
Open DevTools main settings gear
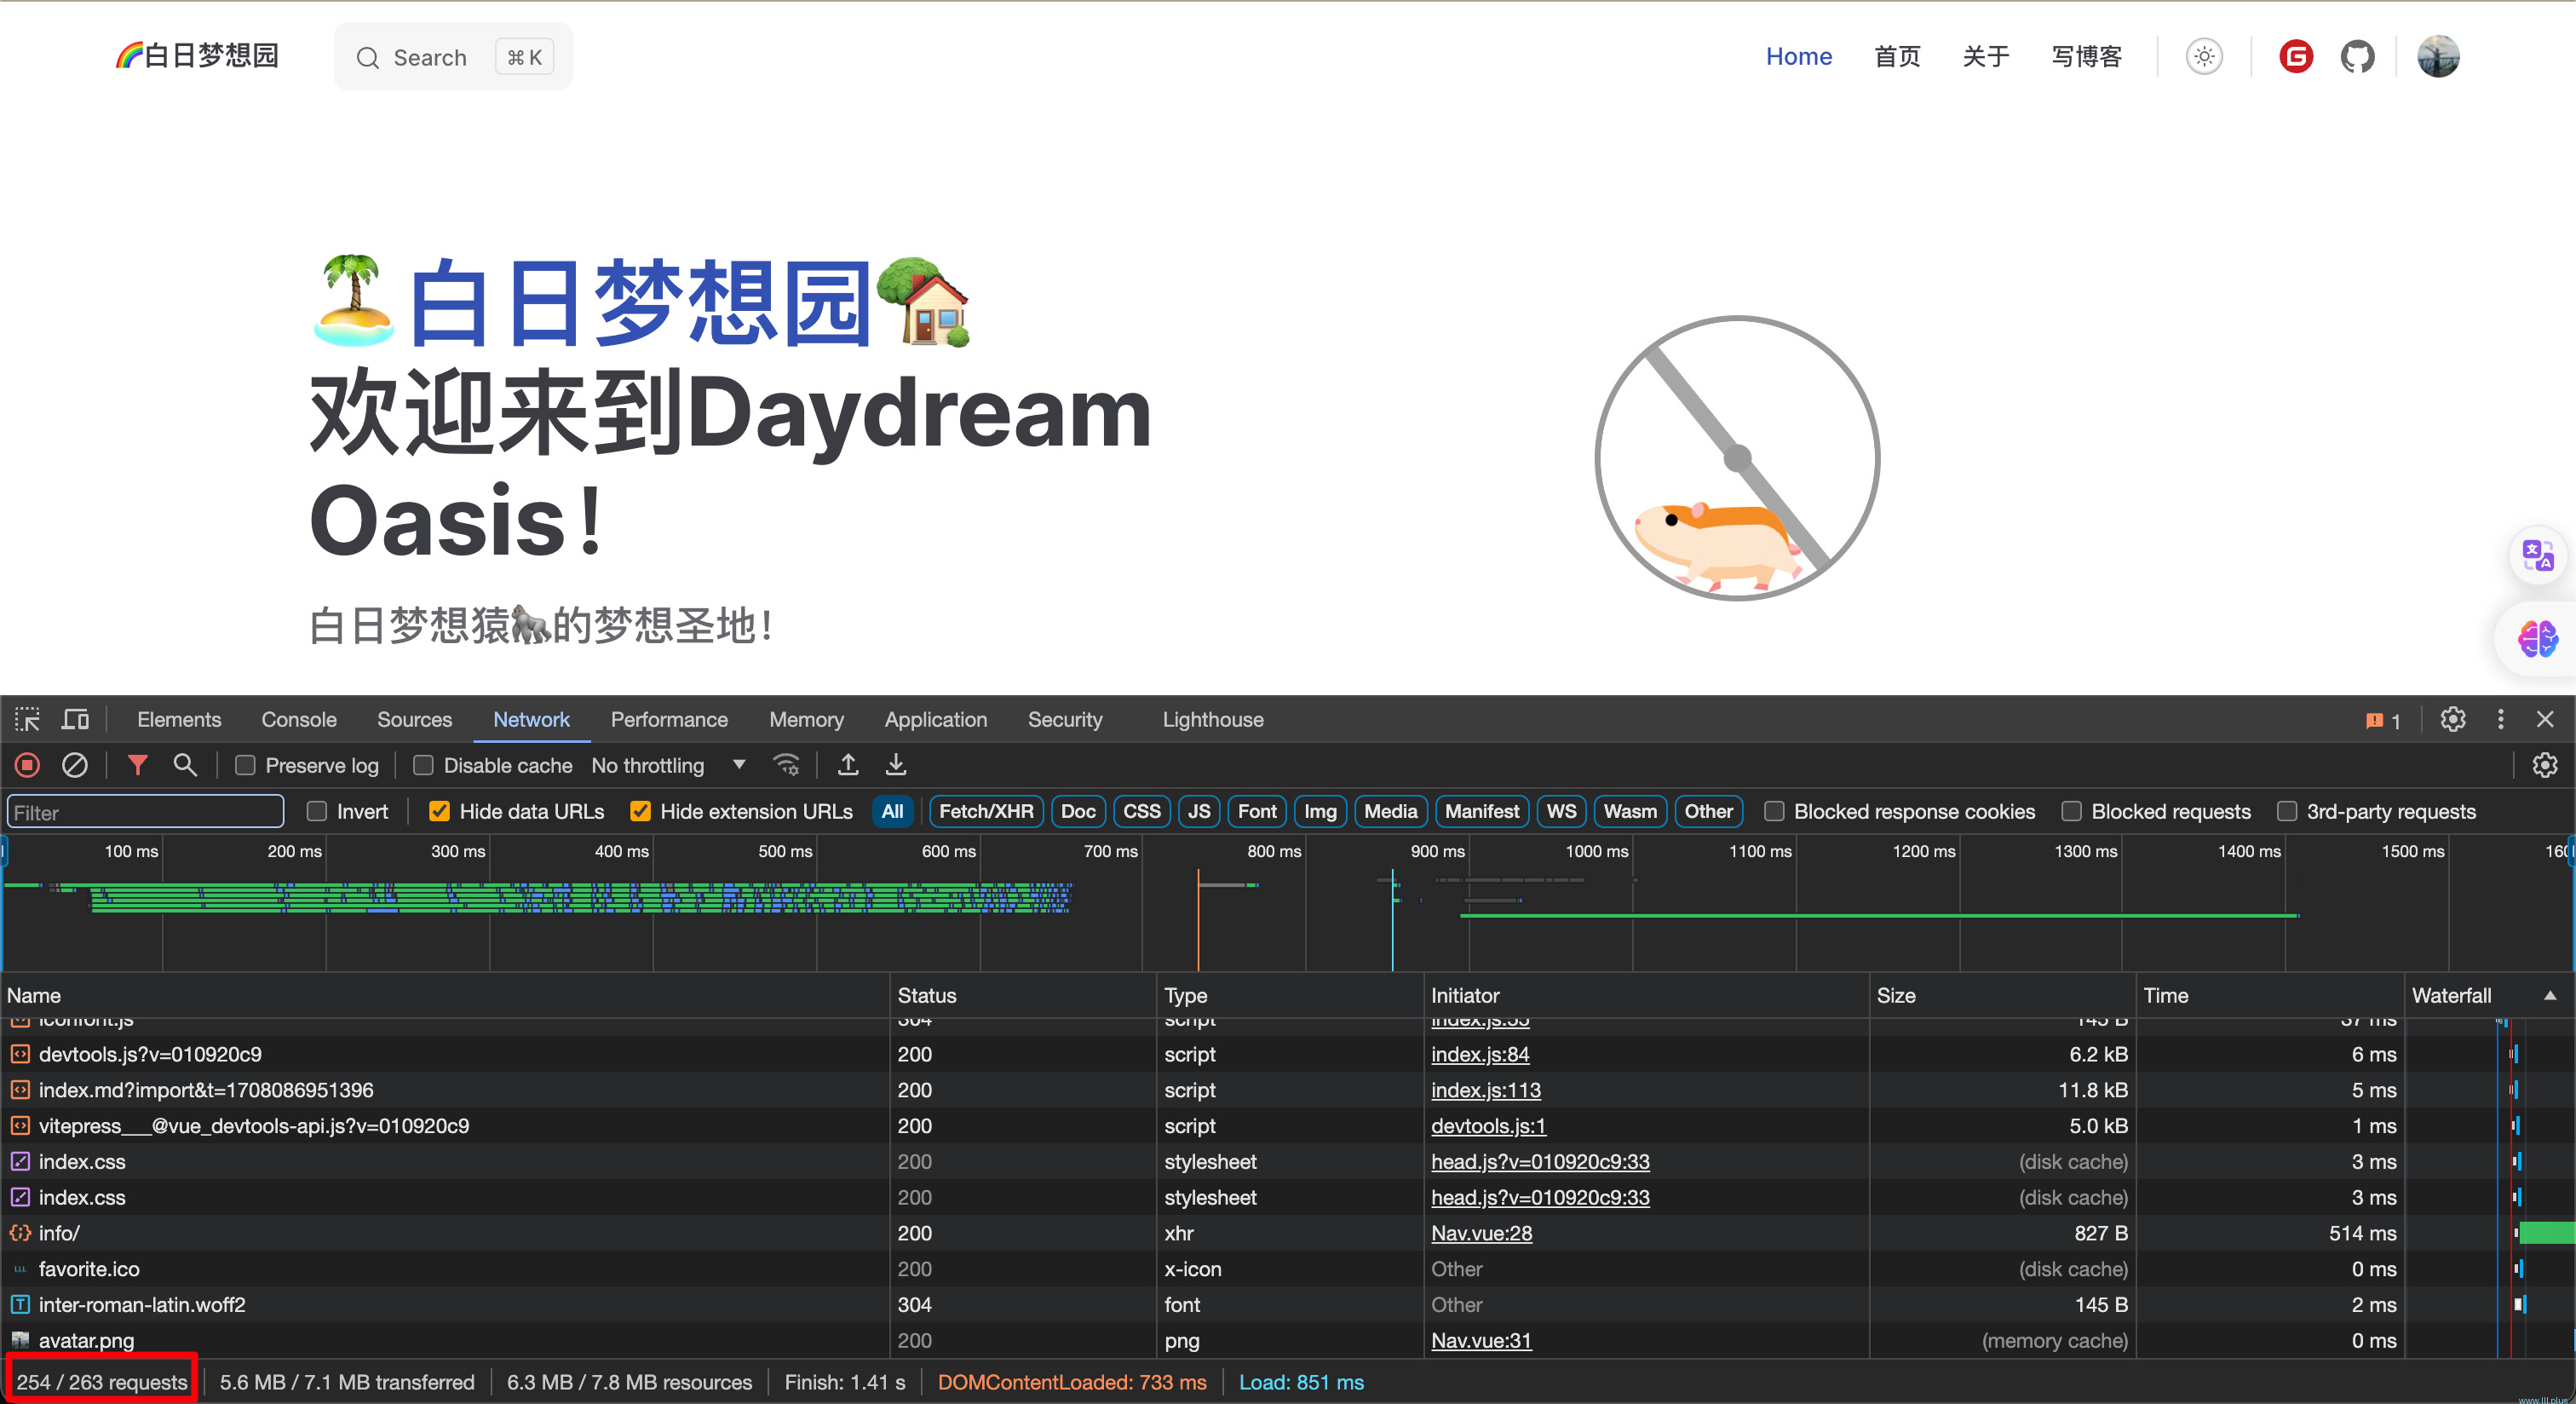point(2452,719)
